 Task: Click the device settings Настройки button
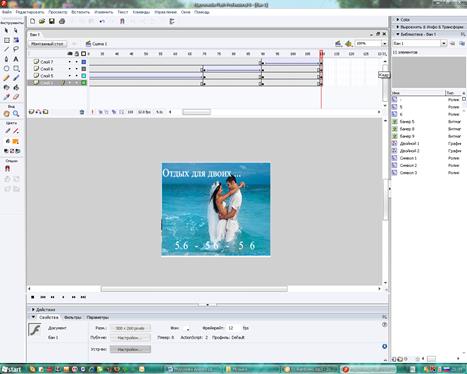(130, 349)
